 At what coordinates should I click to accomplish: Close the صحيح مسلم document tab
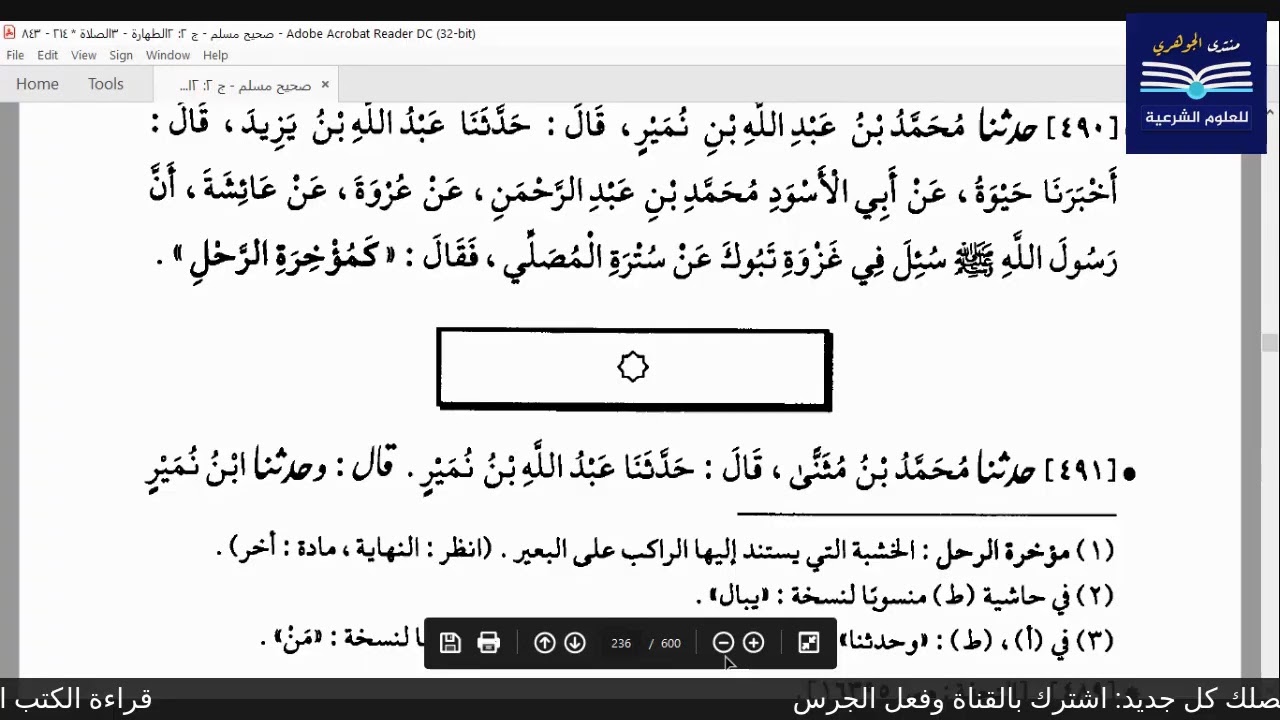pyautogui.click(x=325, y=85)
